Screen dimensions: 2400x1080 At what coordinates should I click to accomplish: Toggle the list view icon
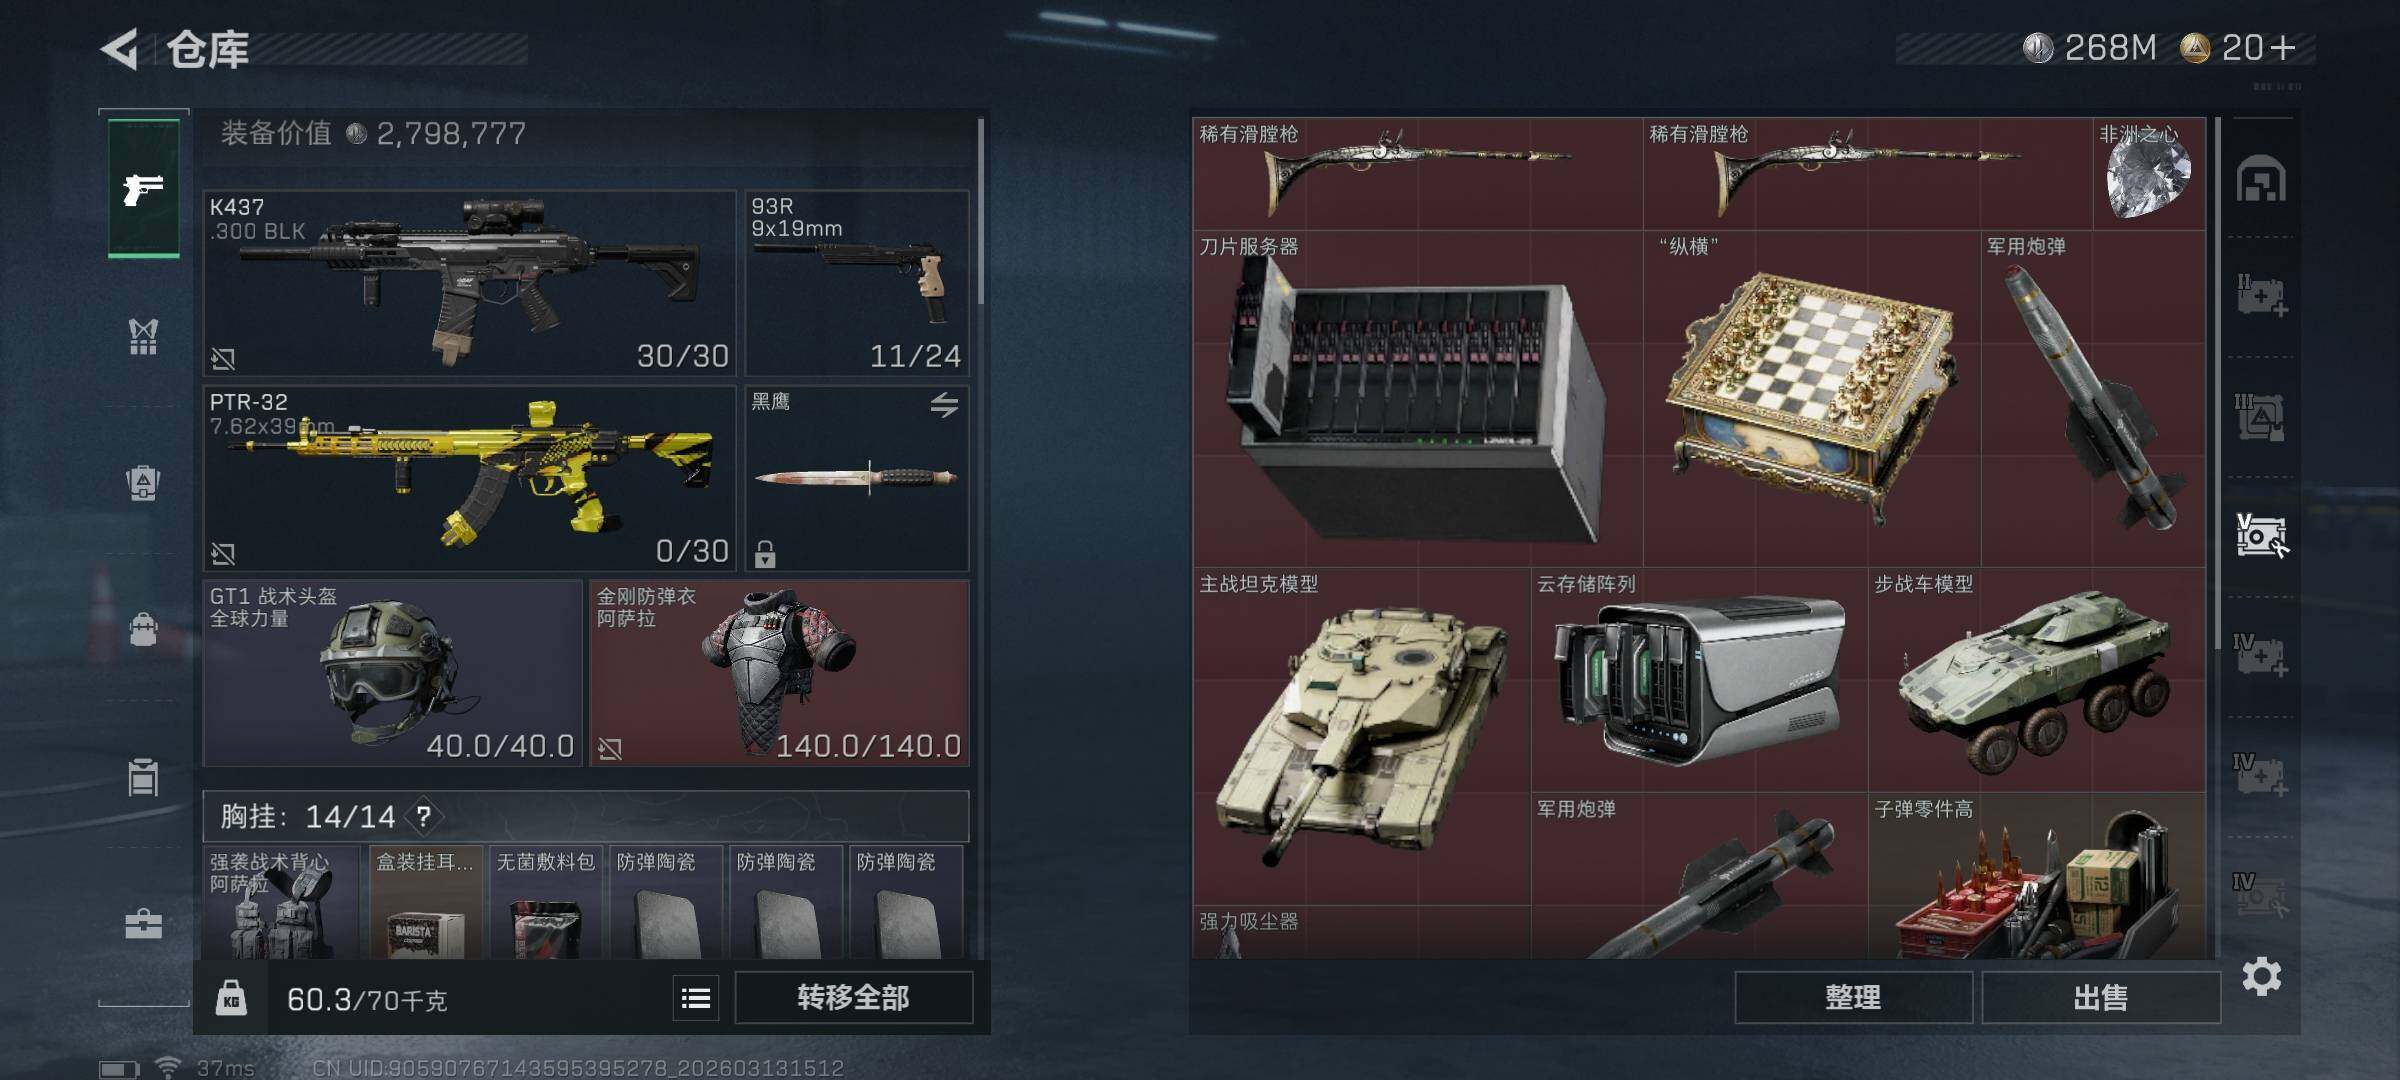(696, 997)
